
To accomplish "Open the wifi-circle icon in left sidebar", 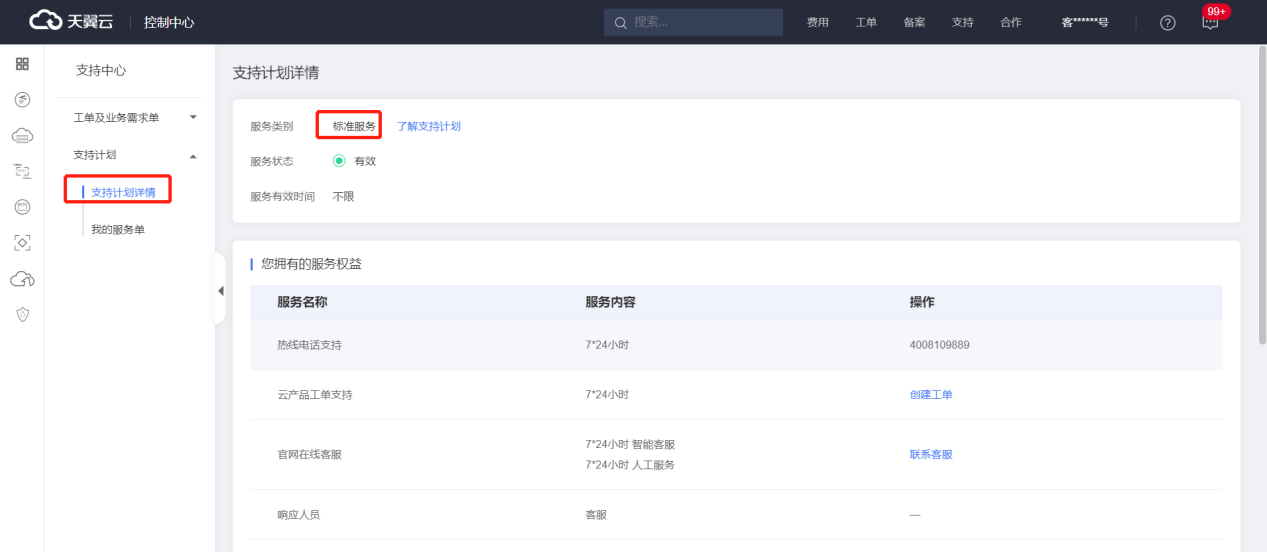I will [x=22, y=99].
